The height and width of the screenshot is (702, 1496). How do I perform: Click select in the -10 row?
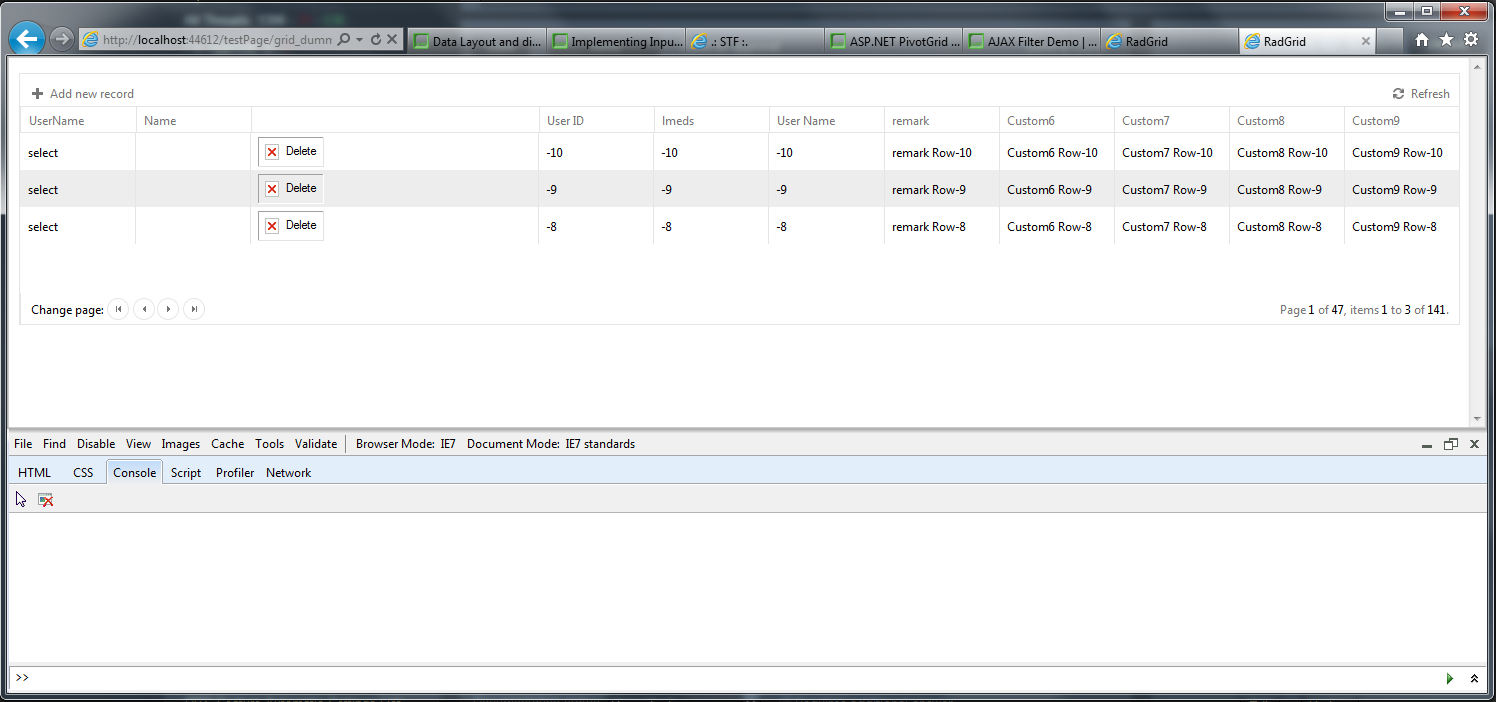[x=43, y=153]
